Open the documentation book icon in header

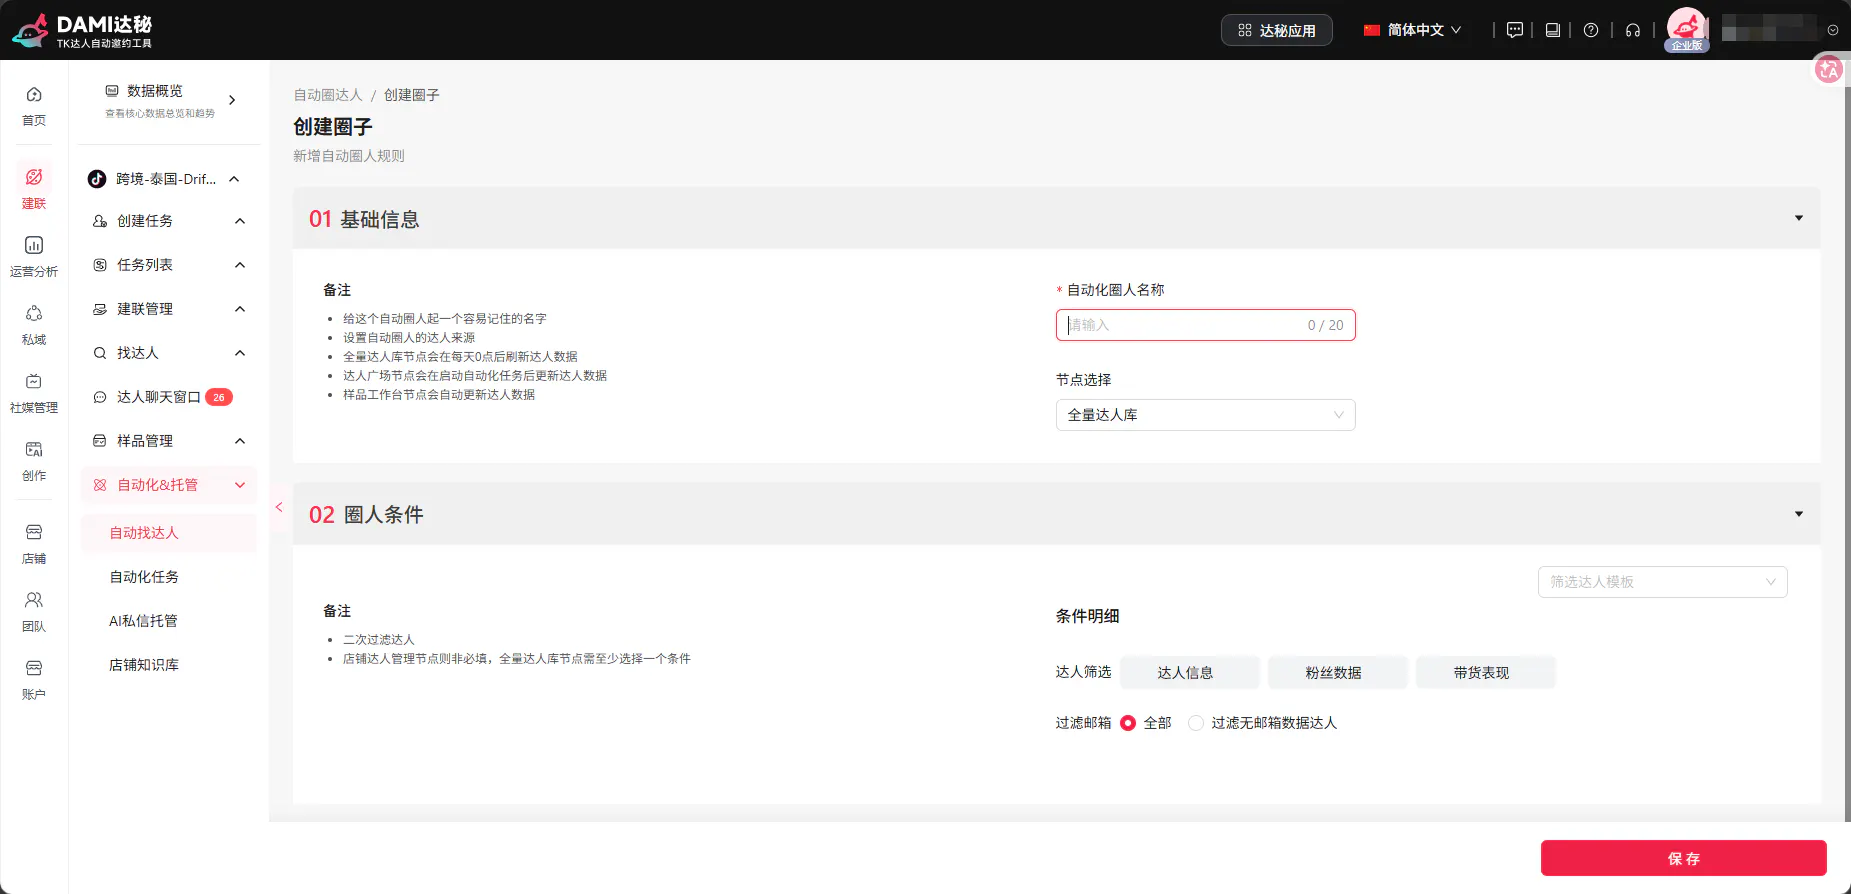[1553, 30]
